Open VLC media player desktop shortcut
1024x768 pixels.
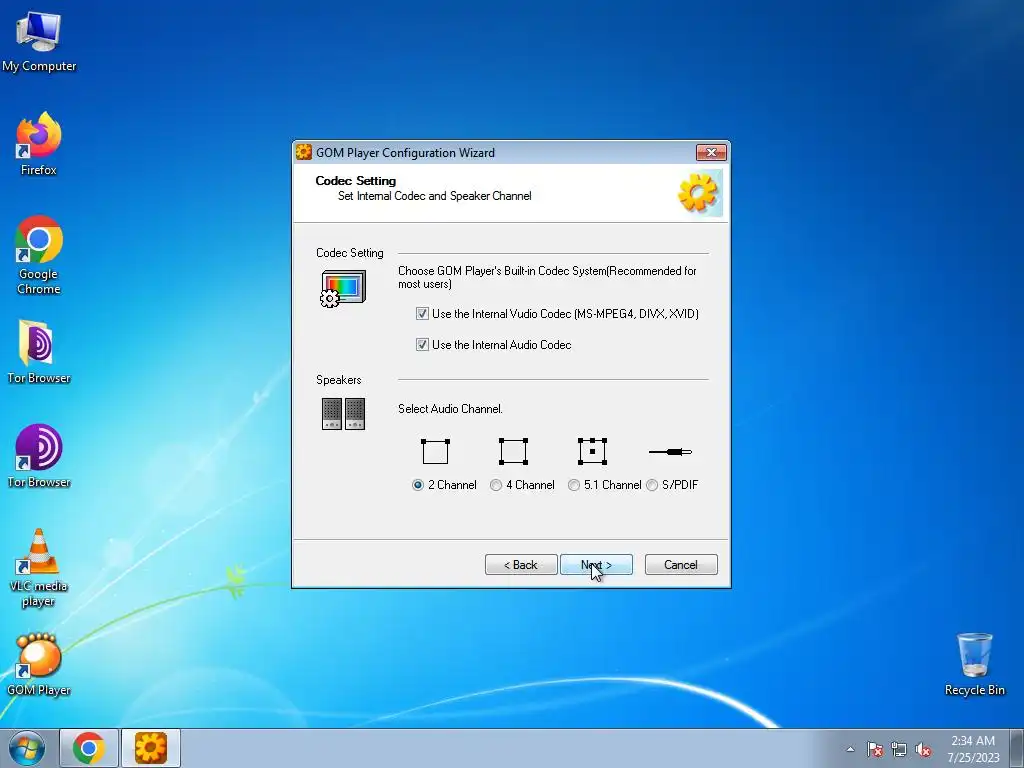tap(39, 568)
